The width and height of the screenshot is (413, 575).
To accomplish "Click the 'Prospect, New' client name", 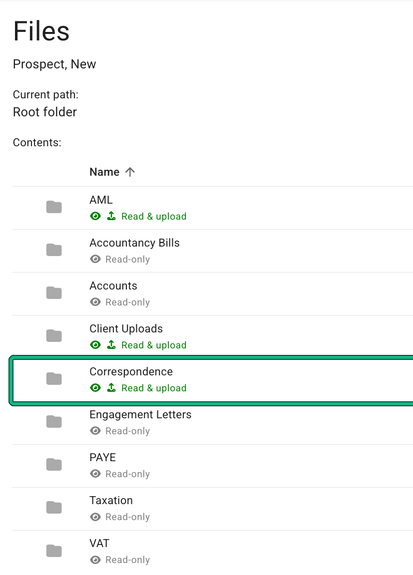I will pyautogui.click(x=54, y=64).
